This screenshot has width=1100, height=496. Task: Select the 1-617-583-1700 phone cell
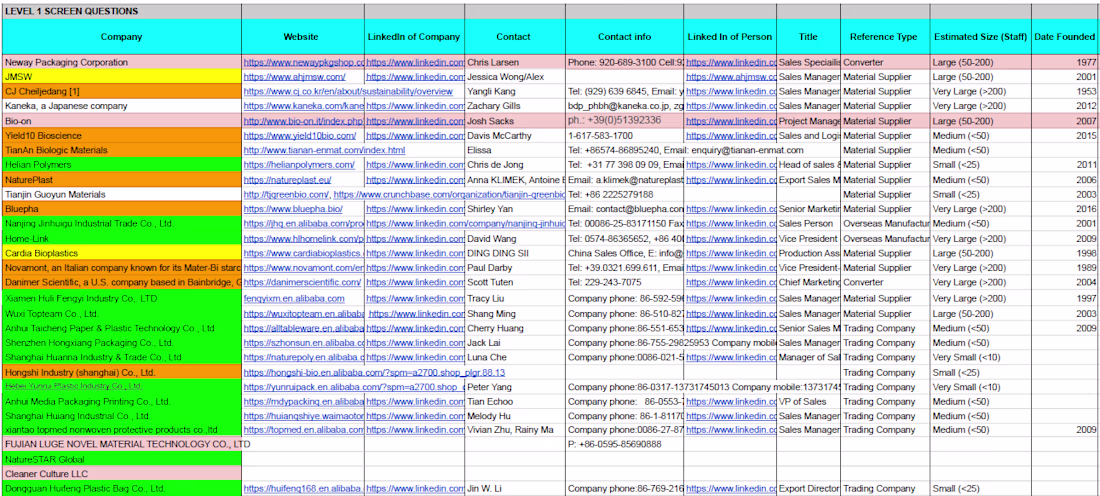pos(624,135)
